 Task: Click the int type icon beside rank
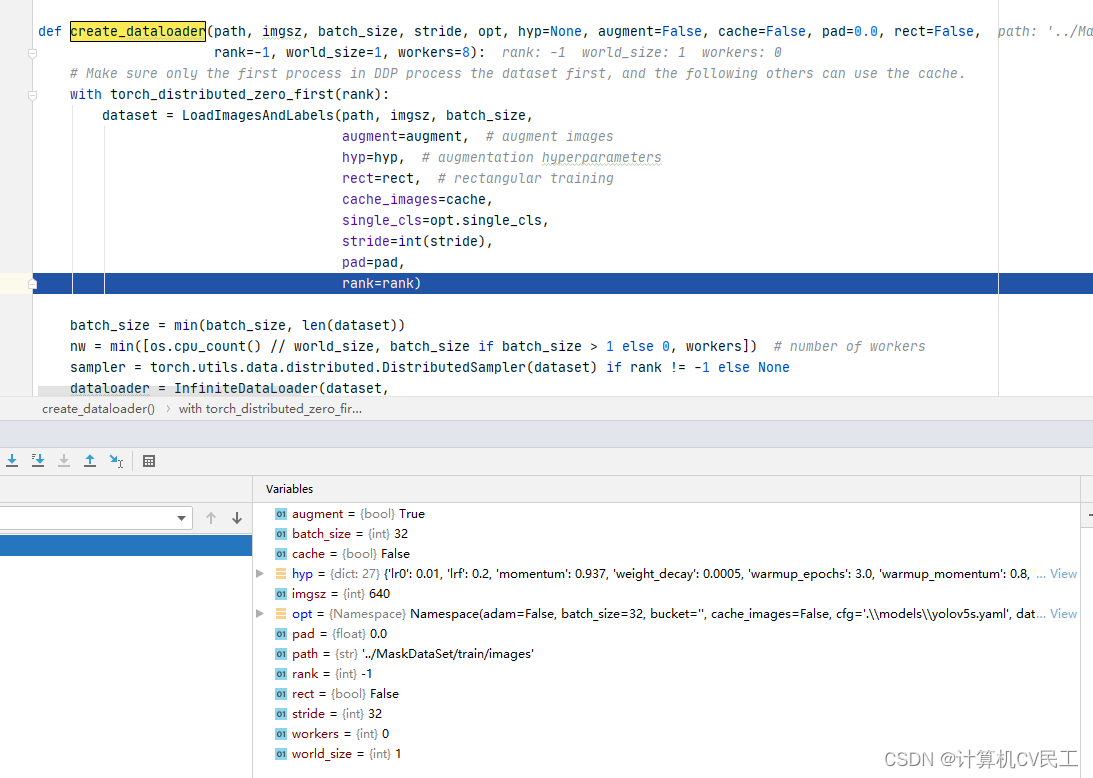point(281,674)
